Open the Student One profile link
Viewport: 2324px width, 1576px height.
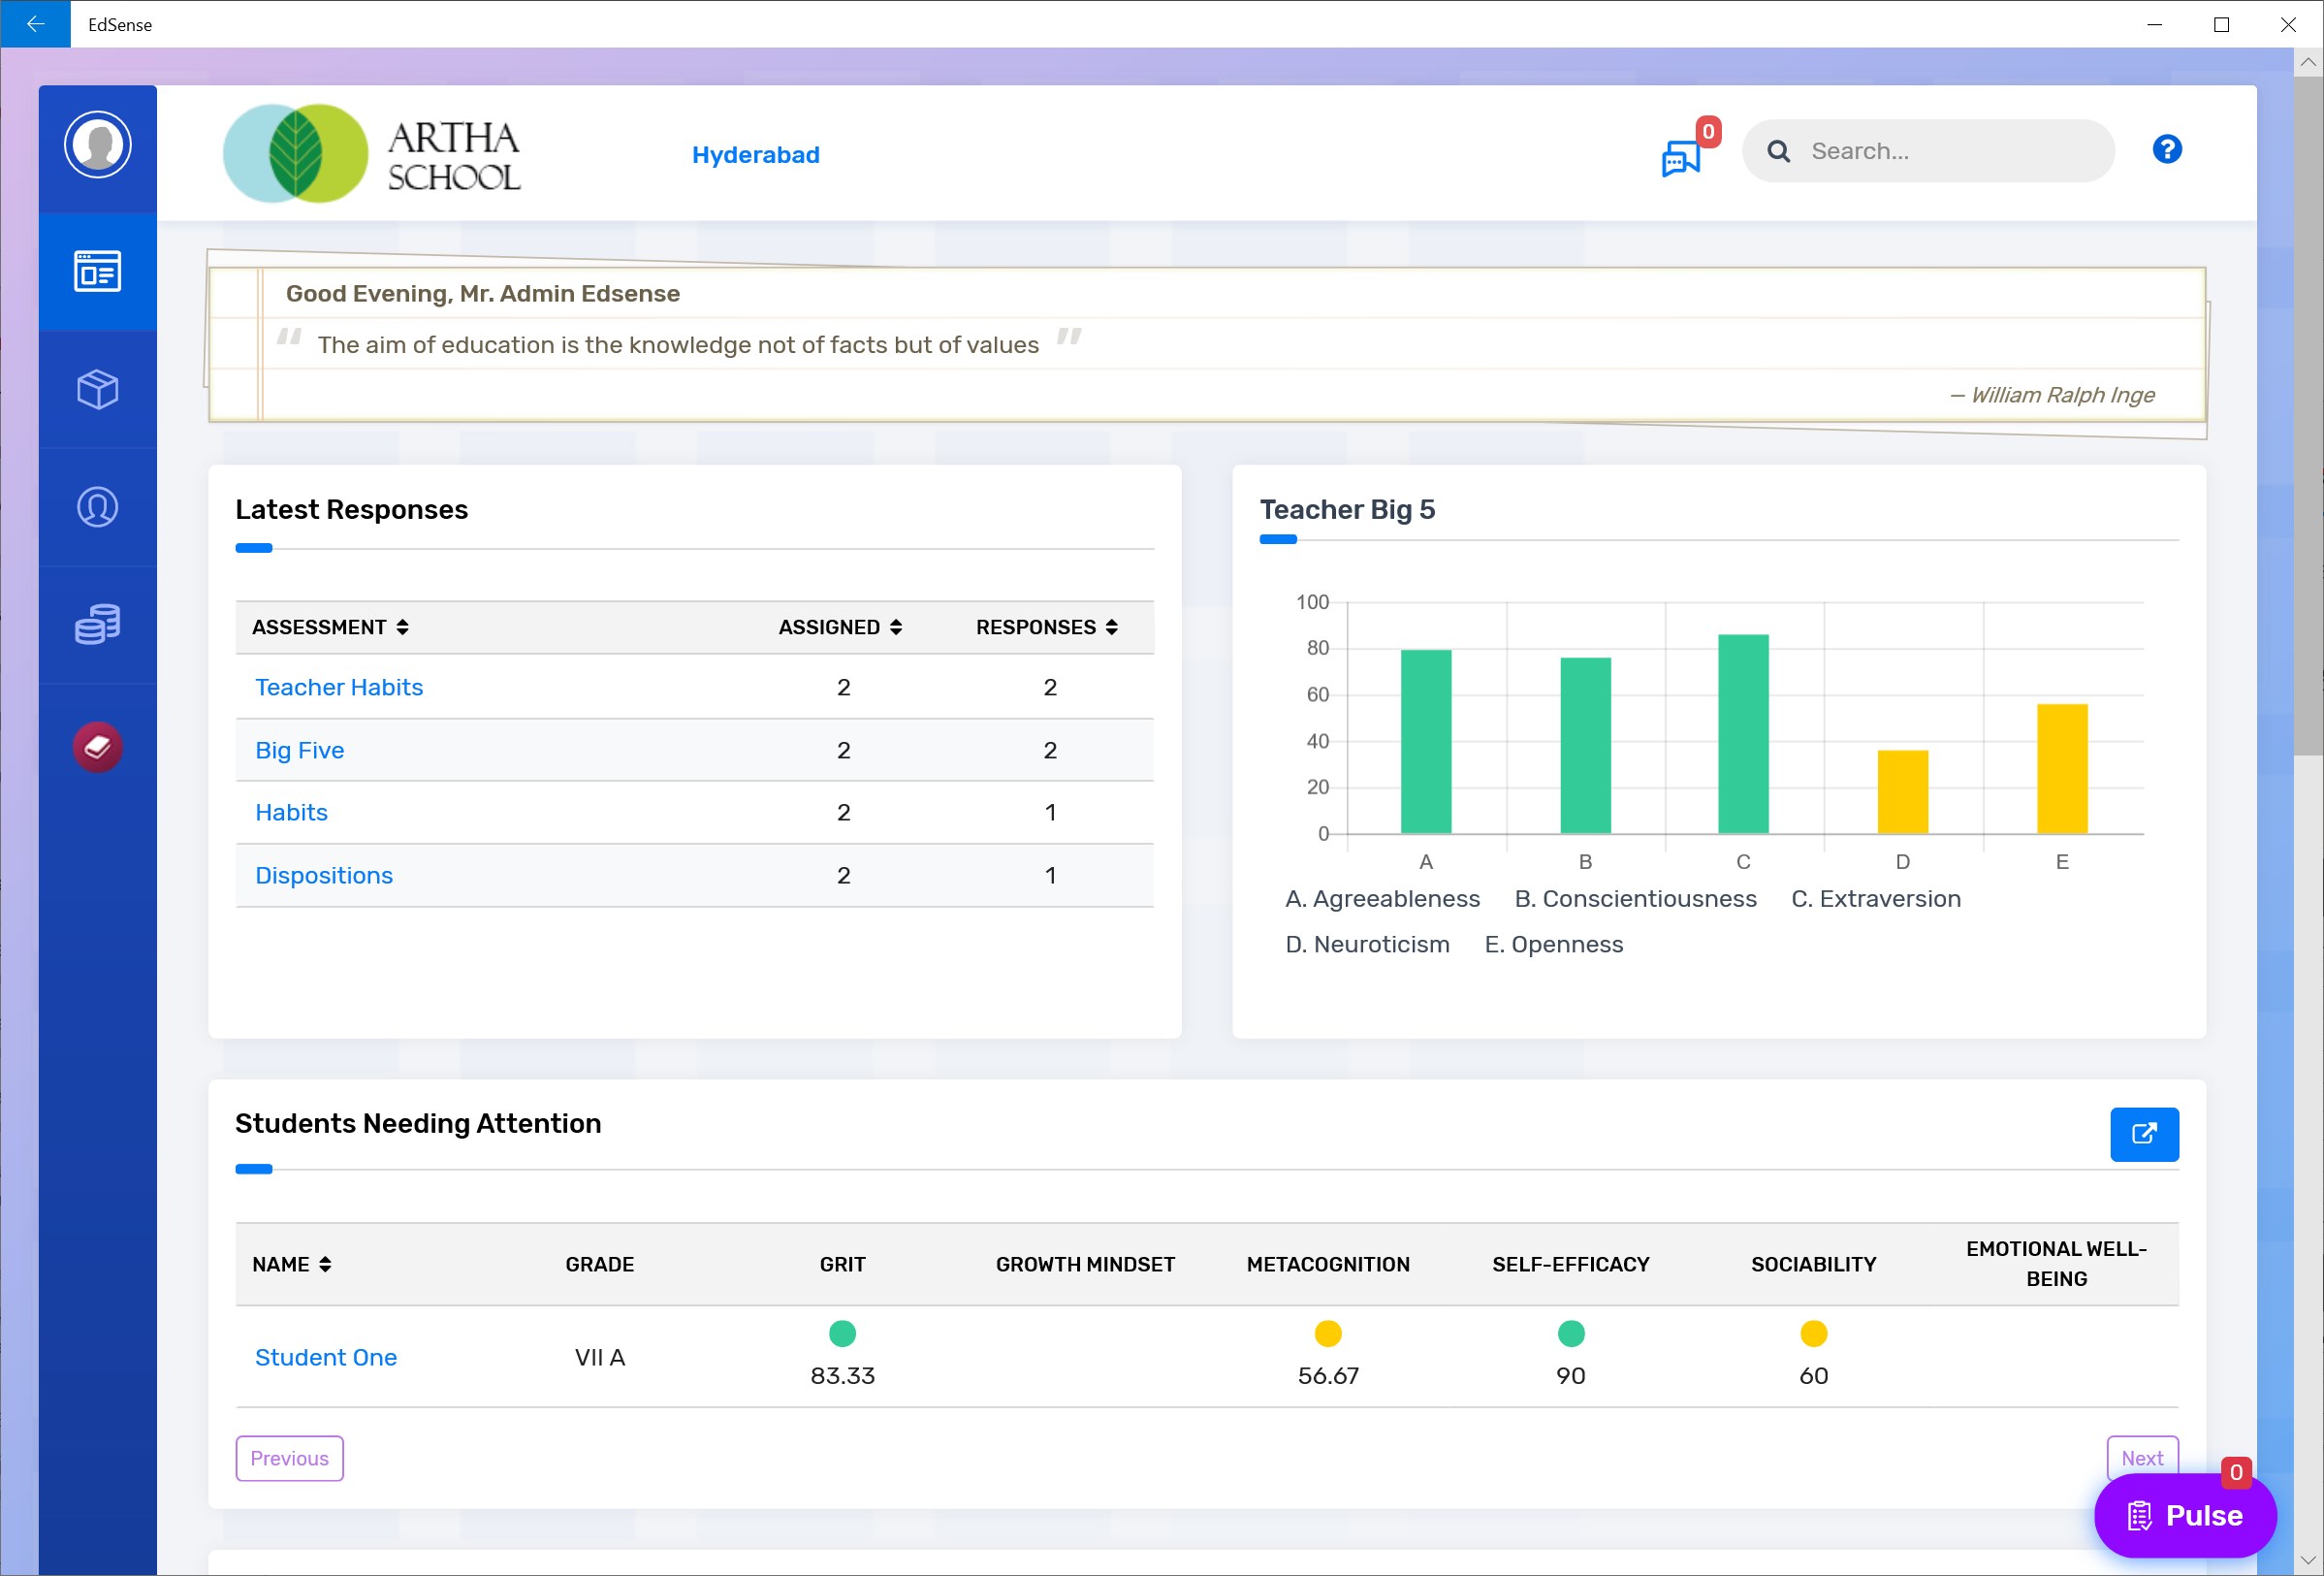(325, 1357)
